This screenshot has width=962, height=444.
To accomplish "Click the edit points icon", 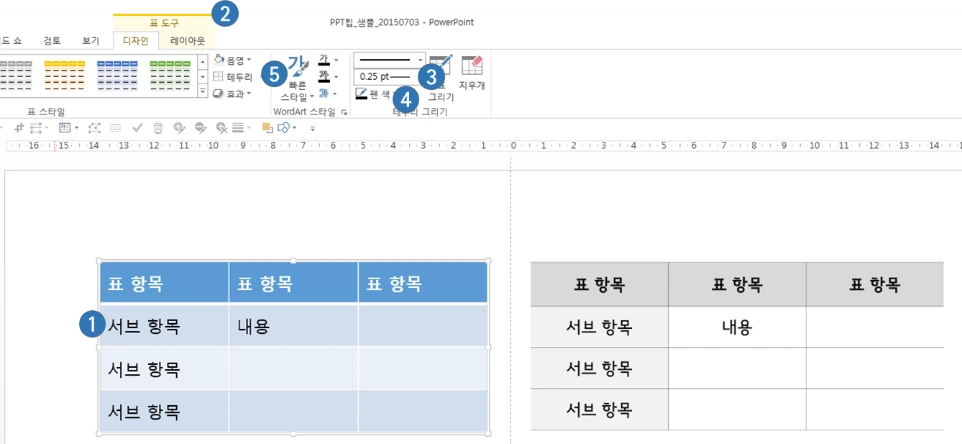I will [94, 128].
